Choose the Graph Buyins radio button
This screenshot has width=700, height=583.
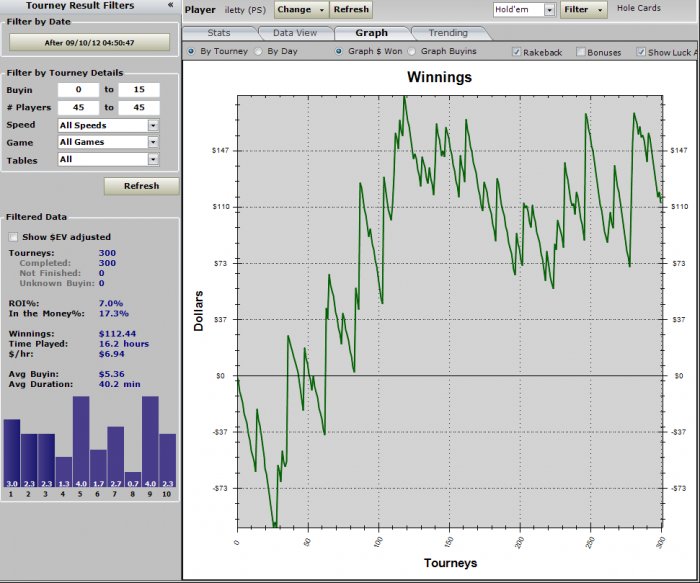click(x=413, y=51)
